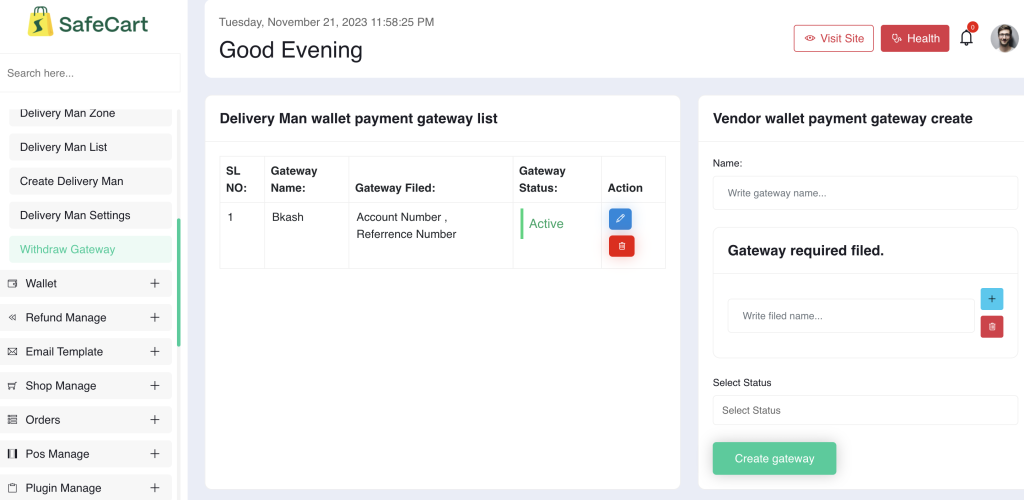Screen dimensions: 1024x500
Task: Click the Create gateway button
Action: (774, 458)
